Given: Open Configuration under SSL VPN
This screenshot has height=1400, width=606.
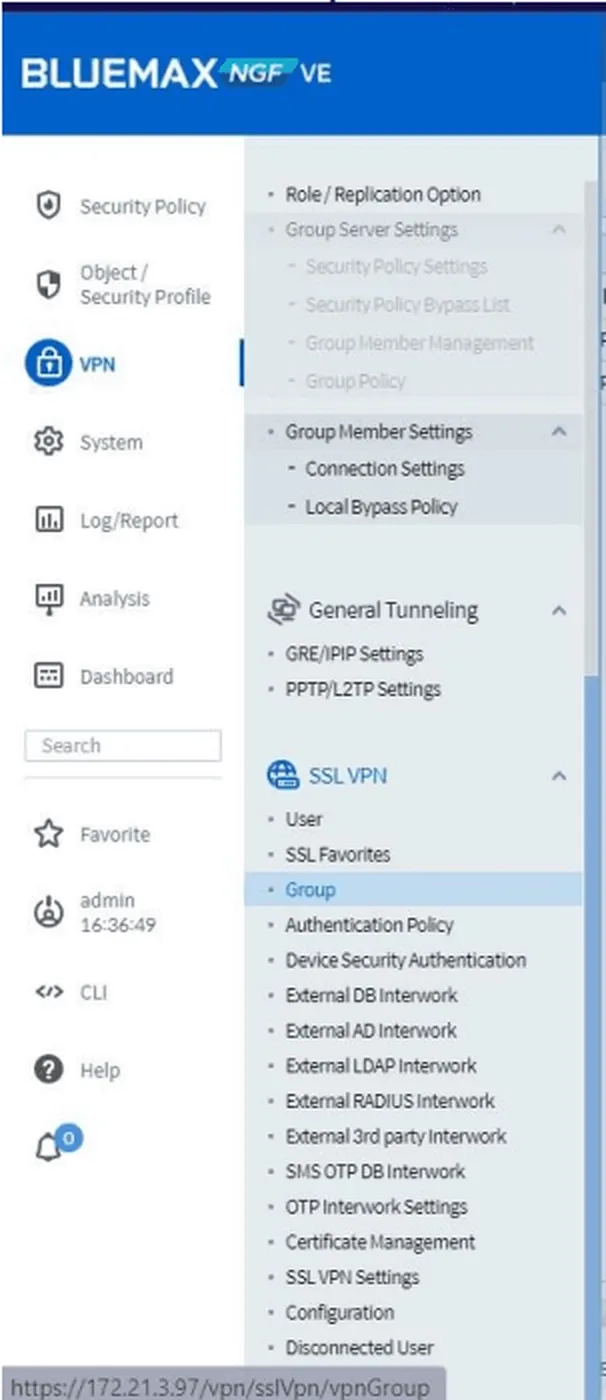Looking at the screenshot, I should [340, 1313].
